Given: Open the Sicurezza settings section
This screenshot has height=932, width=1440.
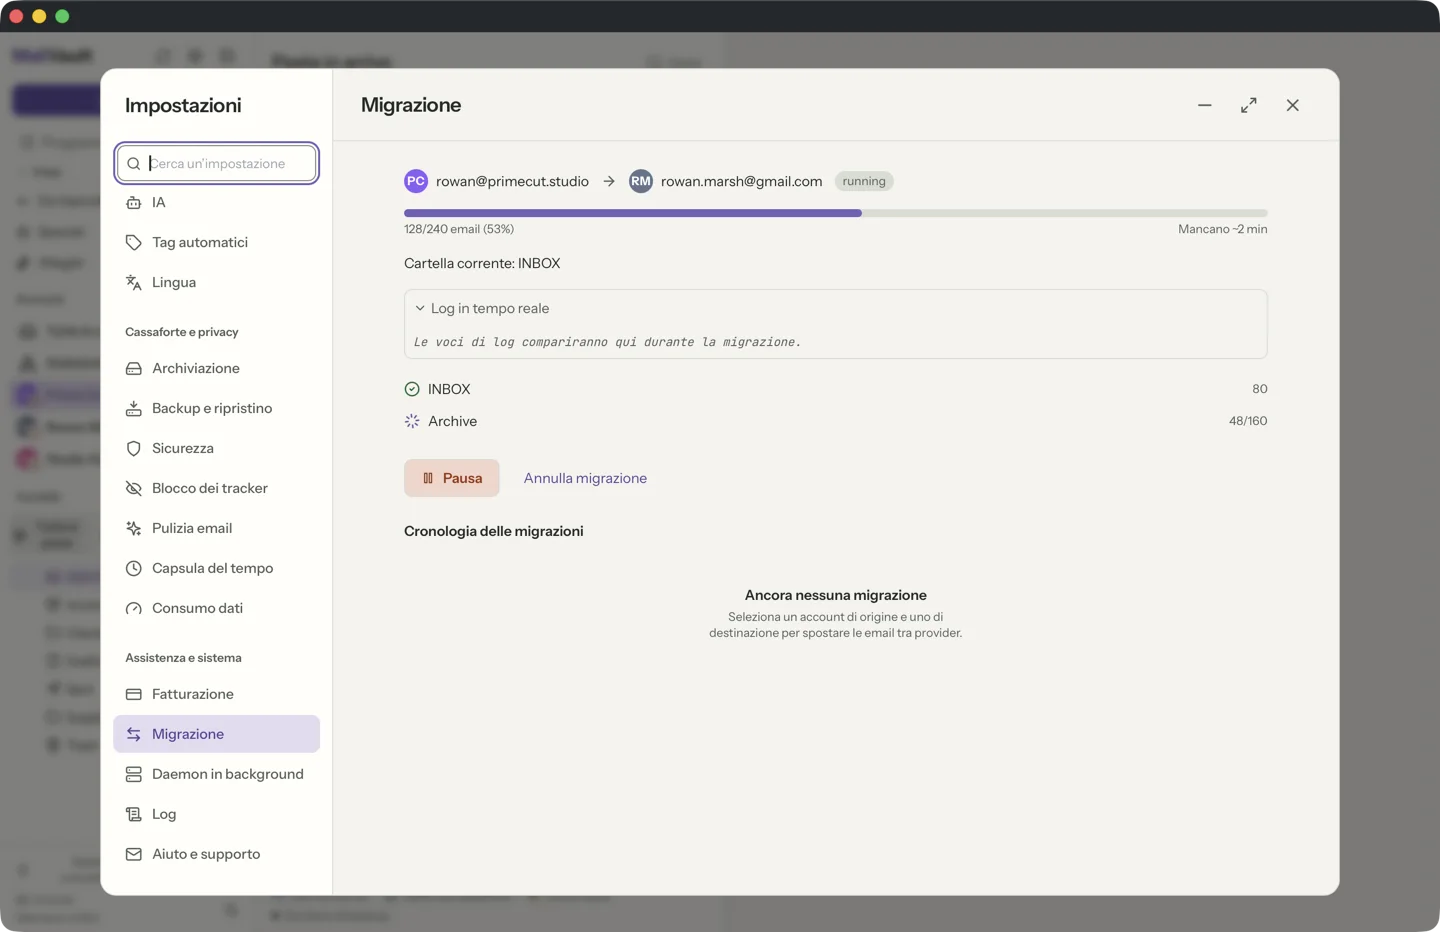Looking at the screenshot, I should click(216, 448).
